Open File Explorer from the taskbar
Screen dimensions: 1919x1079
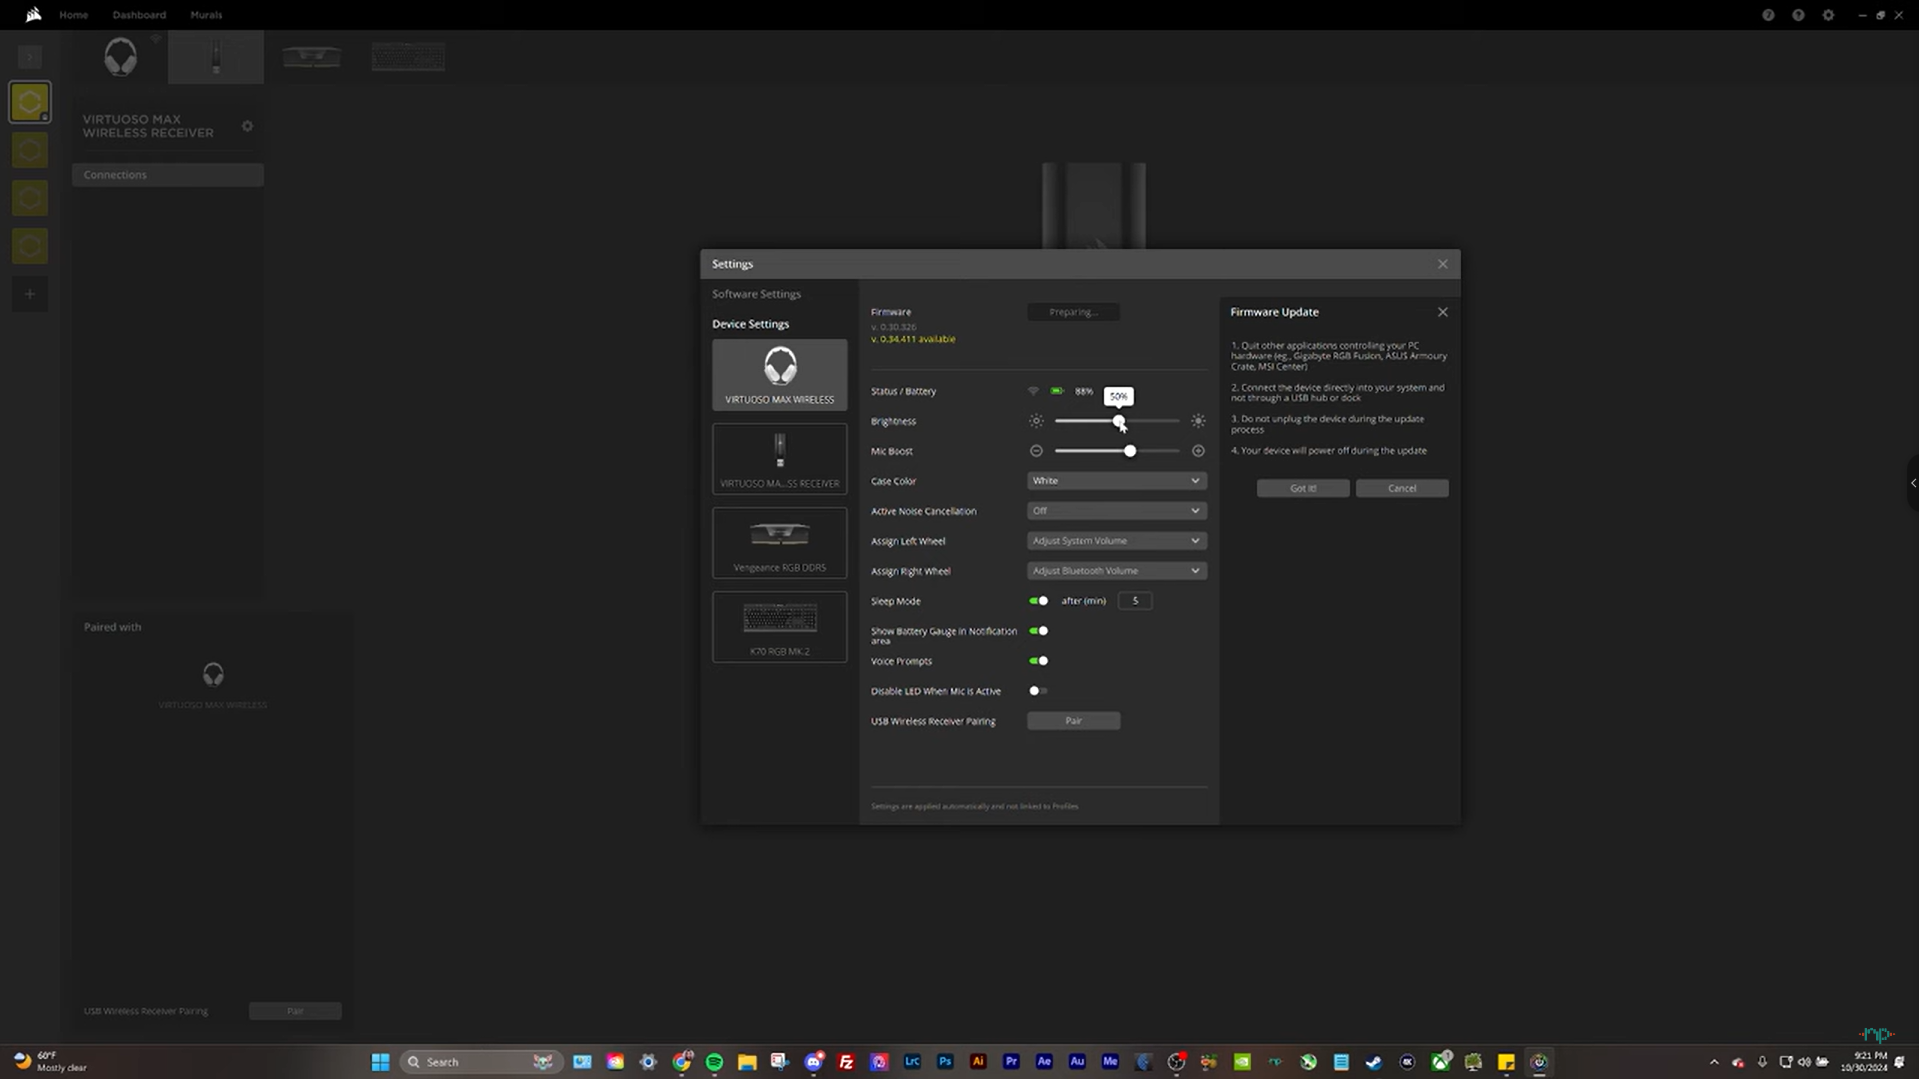click(747, 1062)
